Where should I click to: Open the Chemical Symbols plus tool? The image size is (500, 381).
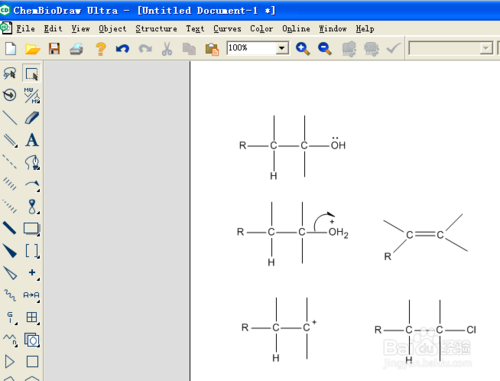coord(32,273)
